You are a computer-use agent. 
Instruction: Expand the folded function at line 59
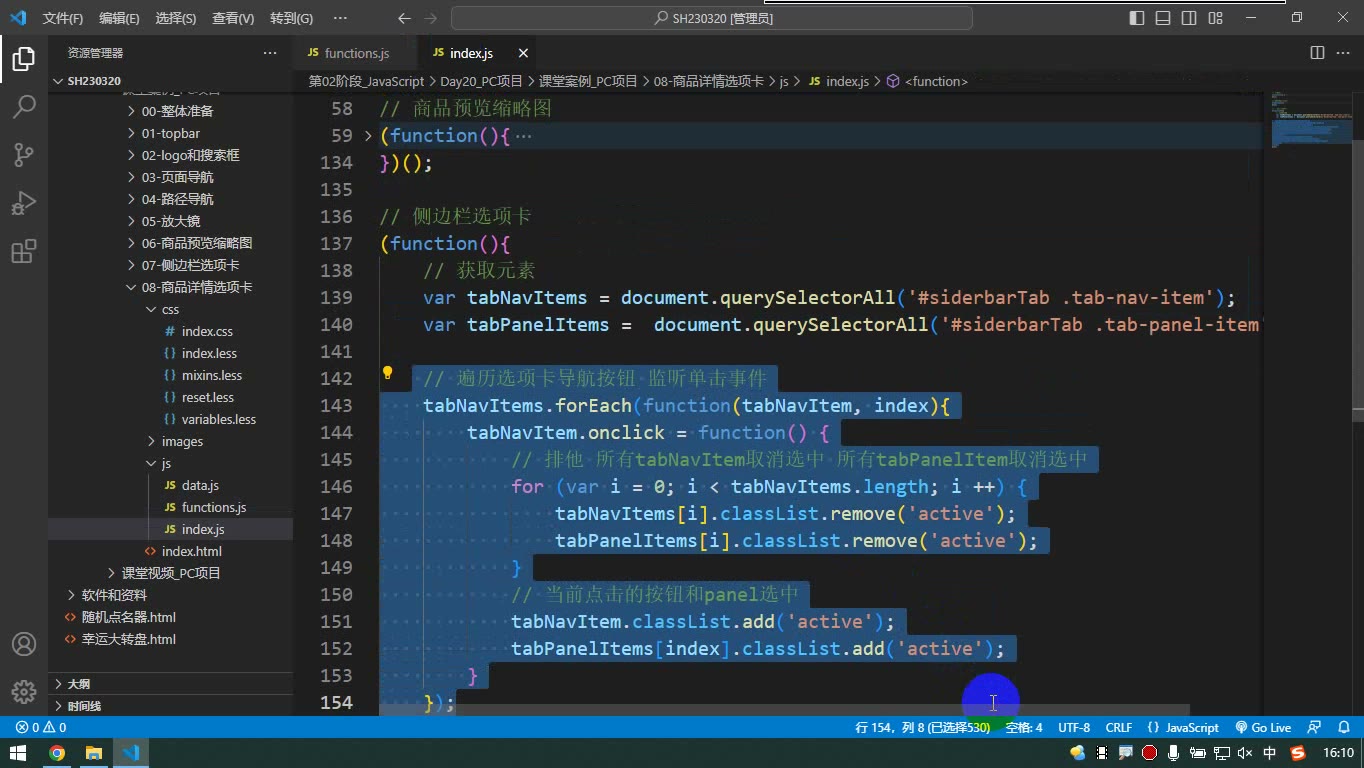368,136
